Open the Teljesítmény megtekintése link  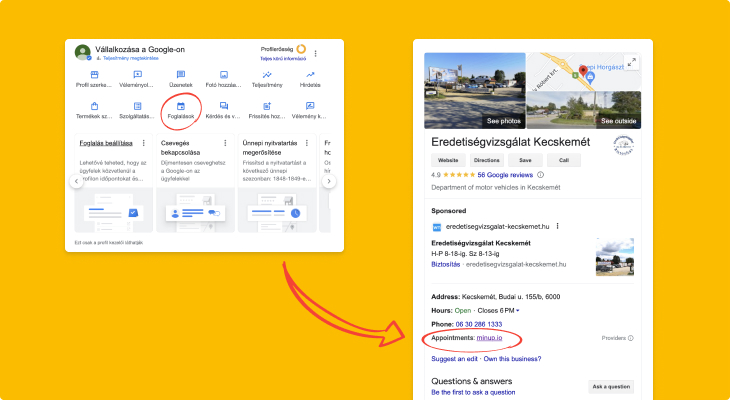pyautogui.click(x=131, y=58)
